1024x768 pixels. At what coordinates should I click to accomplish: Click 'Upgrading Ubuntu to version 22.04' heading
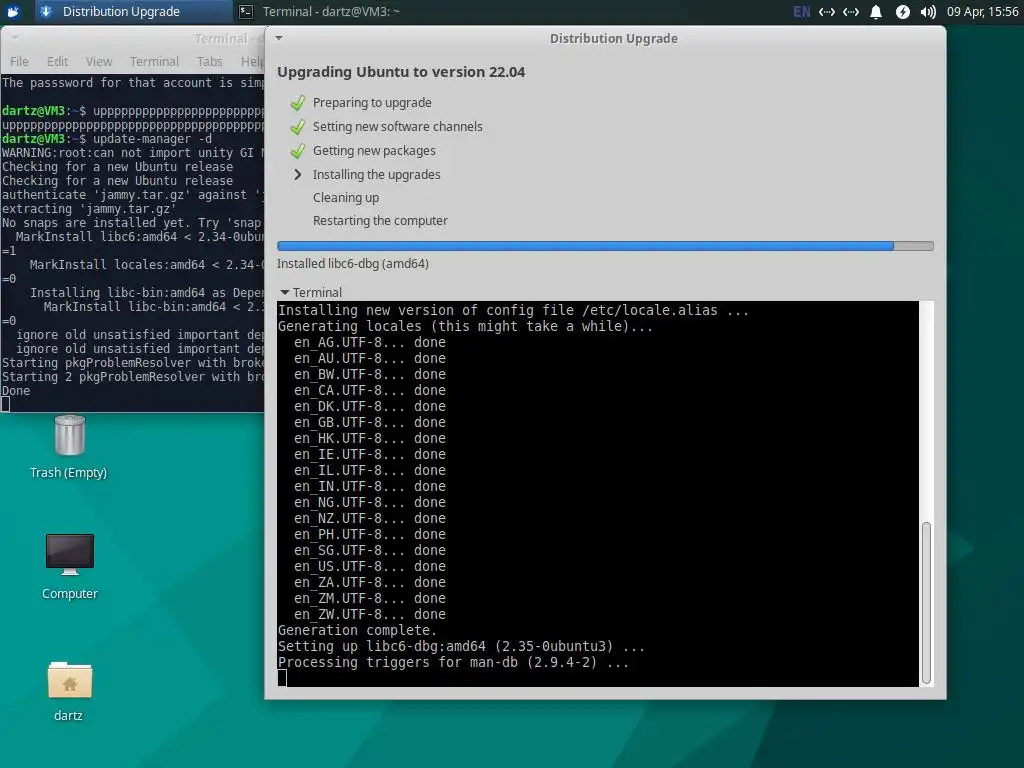point(401,72)
